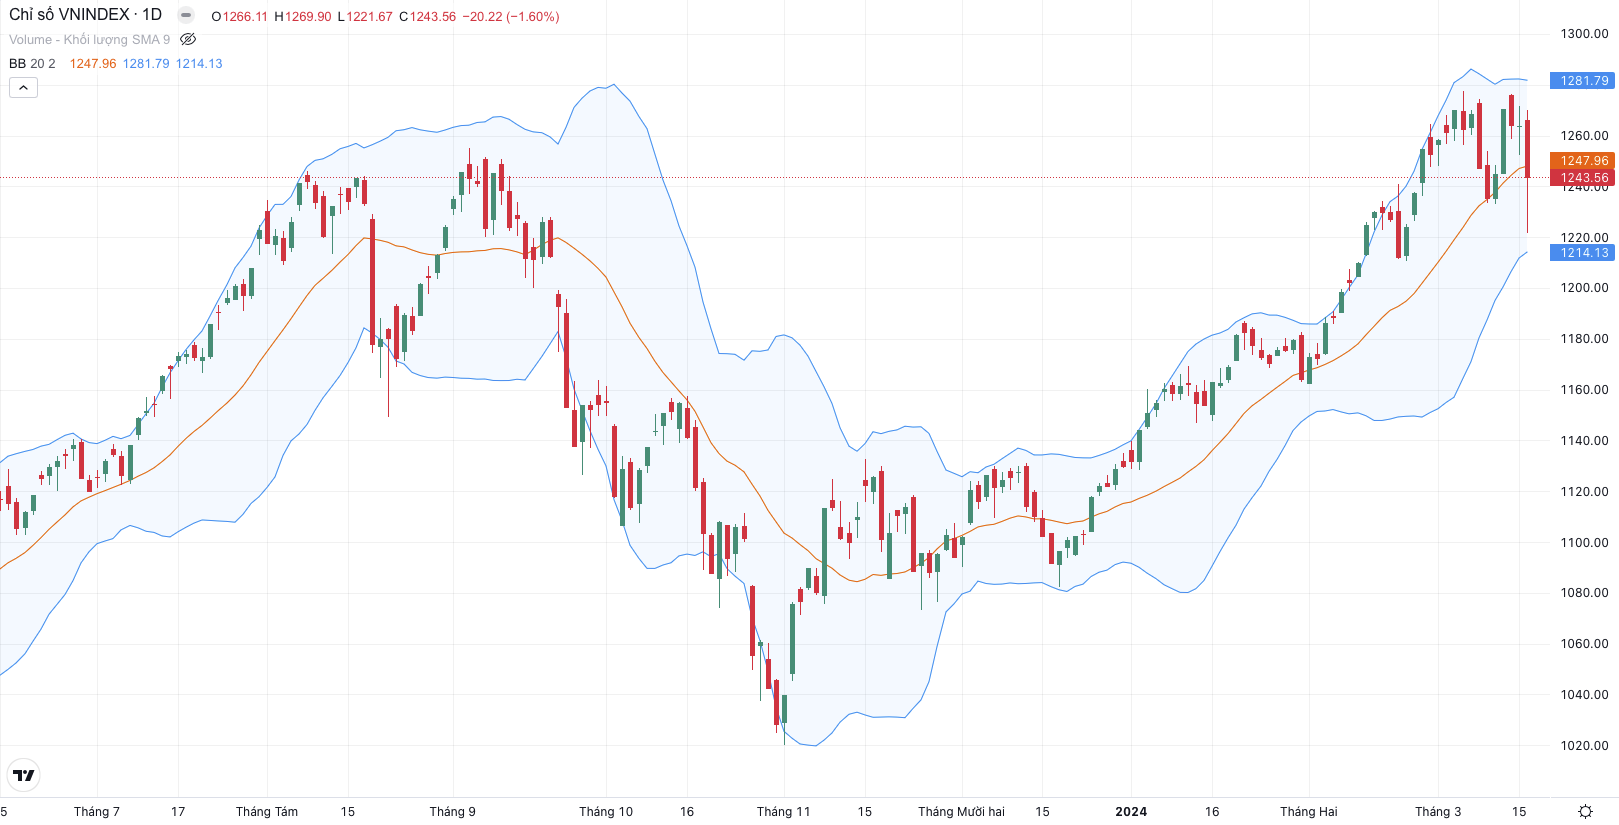The height and width of the screenshot is (825, 1619).
Task: Click the 1040.00 price scale value
Action: coord(1584,694)
